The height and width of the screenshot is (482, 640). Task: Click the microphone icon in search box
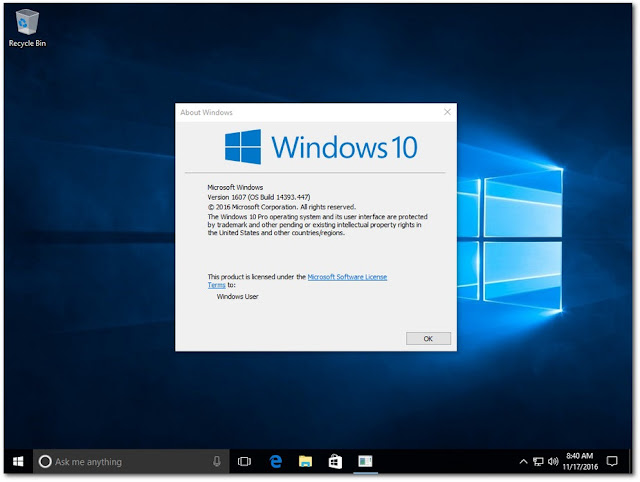click(217, 462)
